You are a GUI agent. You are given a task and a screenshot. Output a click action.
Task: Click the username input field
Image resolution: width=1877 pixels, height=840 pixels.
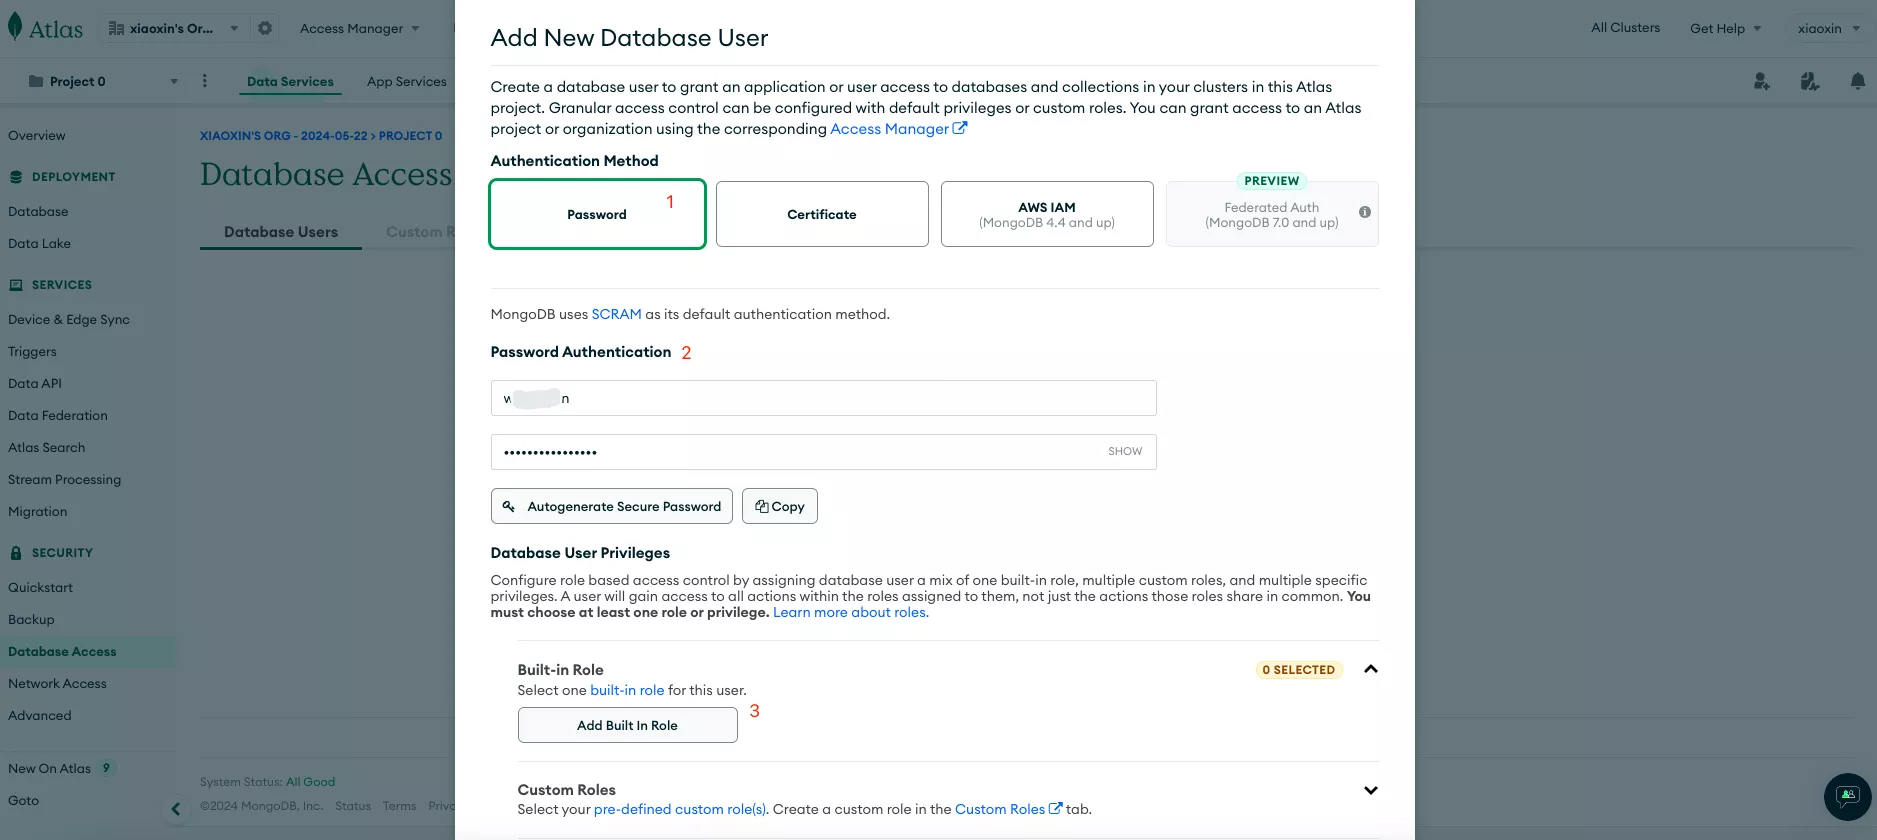[x=824, y=398]
